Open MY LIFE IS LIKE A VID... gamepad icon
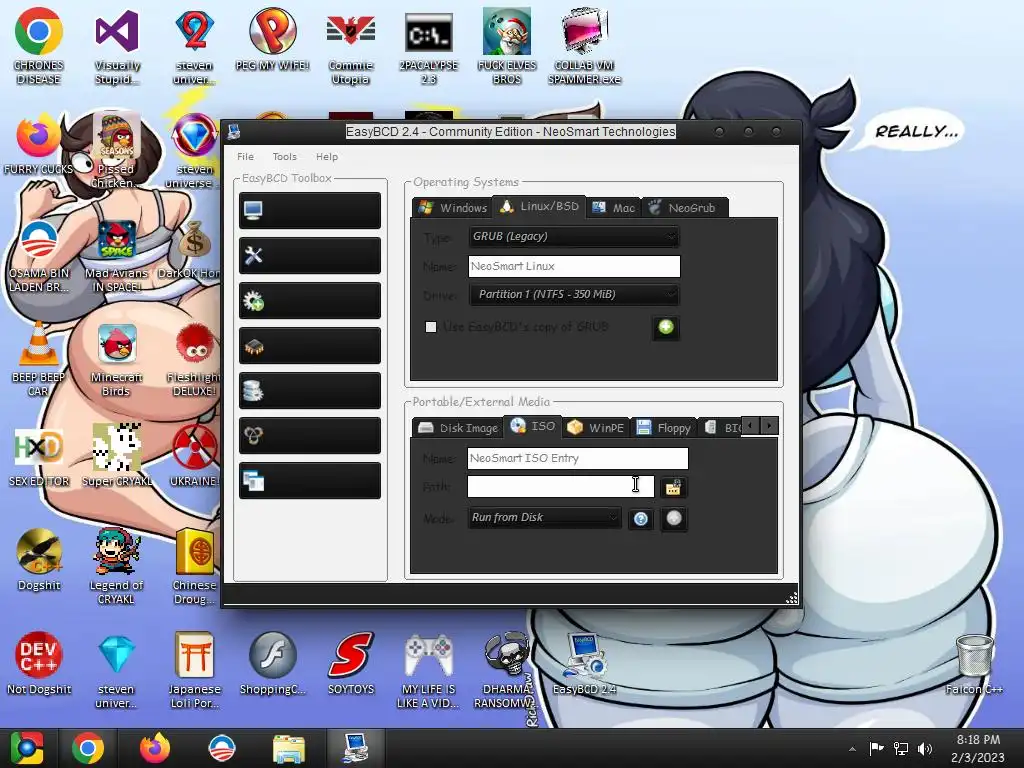 428,669
